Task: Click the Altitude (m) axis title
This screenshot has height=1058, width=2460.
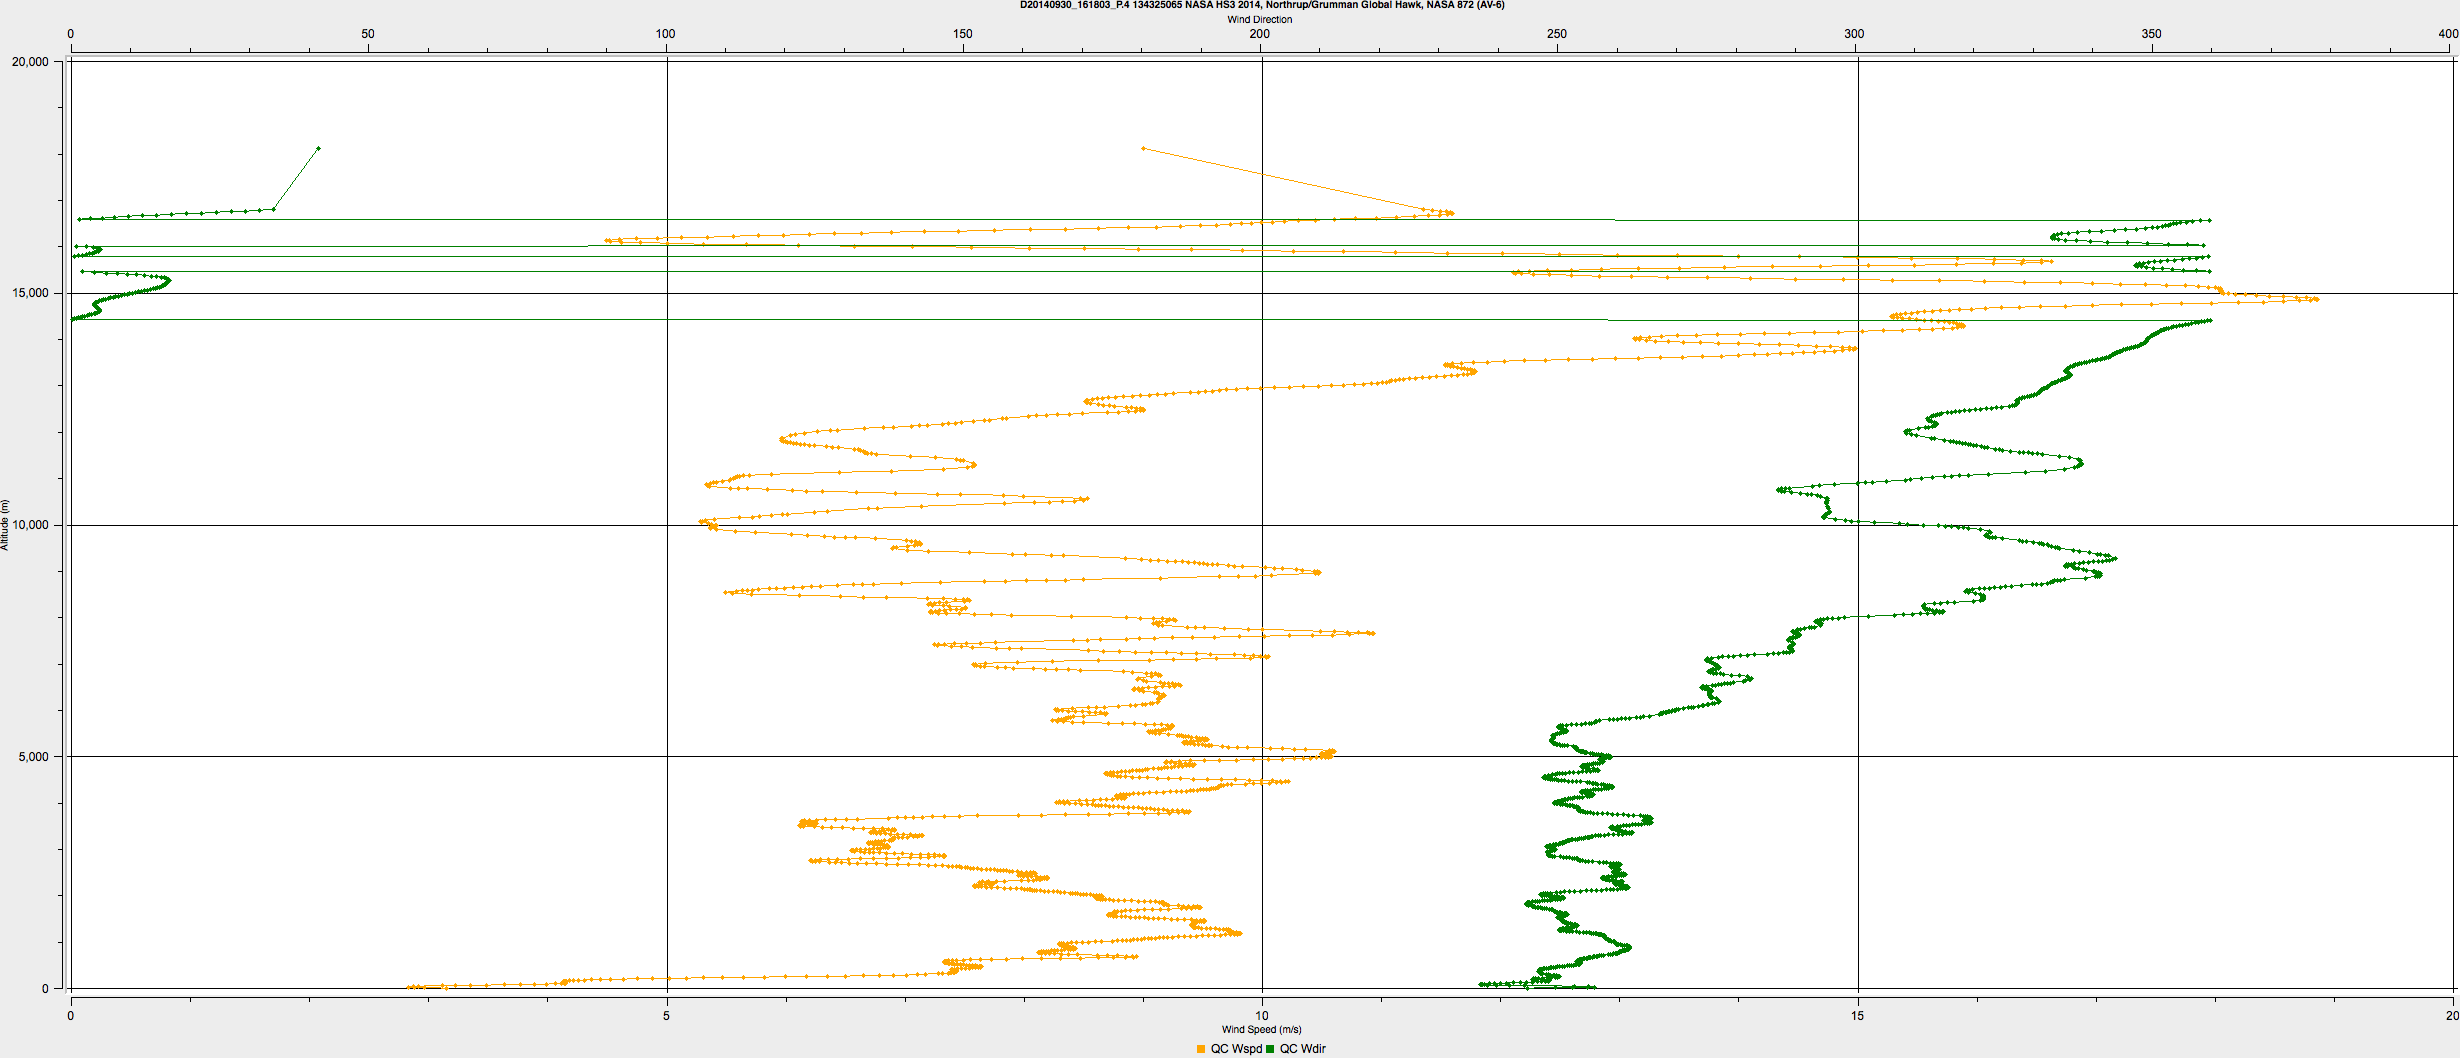Action: [5, 525]
